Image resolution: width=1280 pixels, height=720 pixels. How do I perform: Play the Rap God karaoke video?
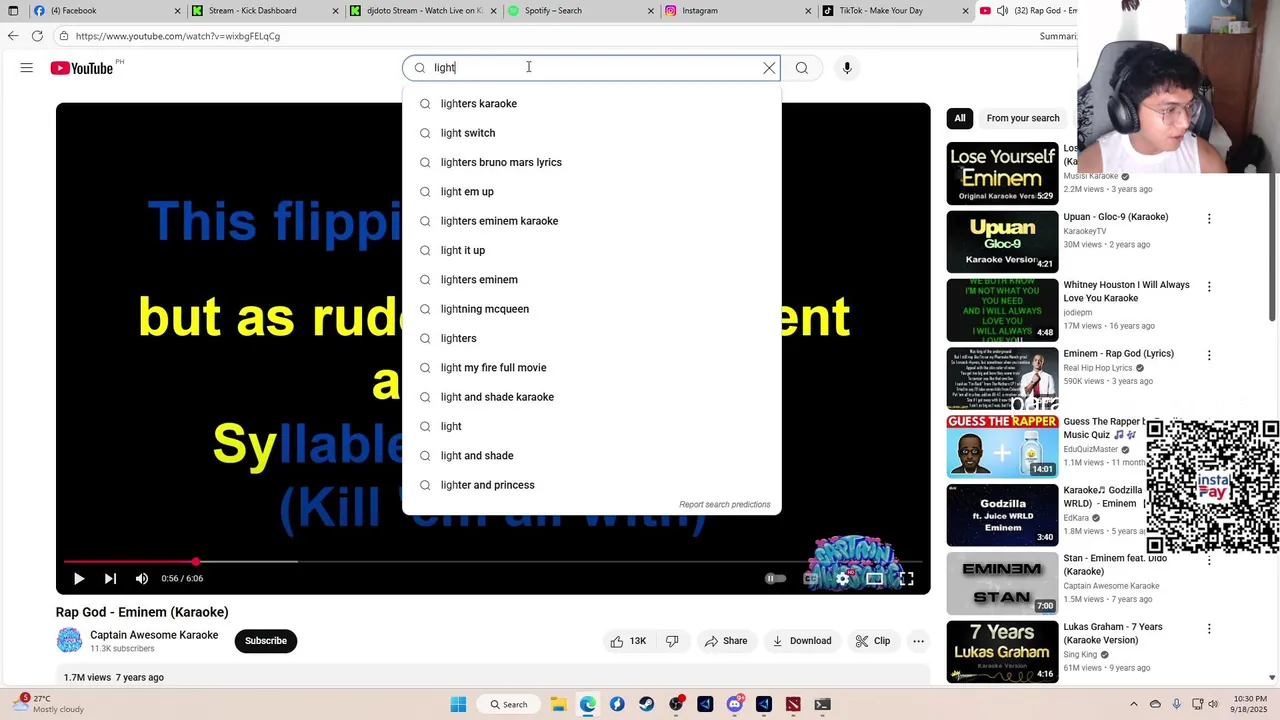(x=79, y=578)
